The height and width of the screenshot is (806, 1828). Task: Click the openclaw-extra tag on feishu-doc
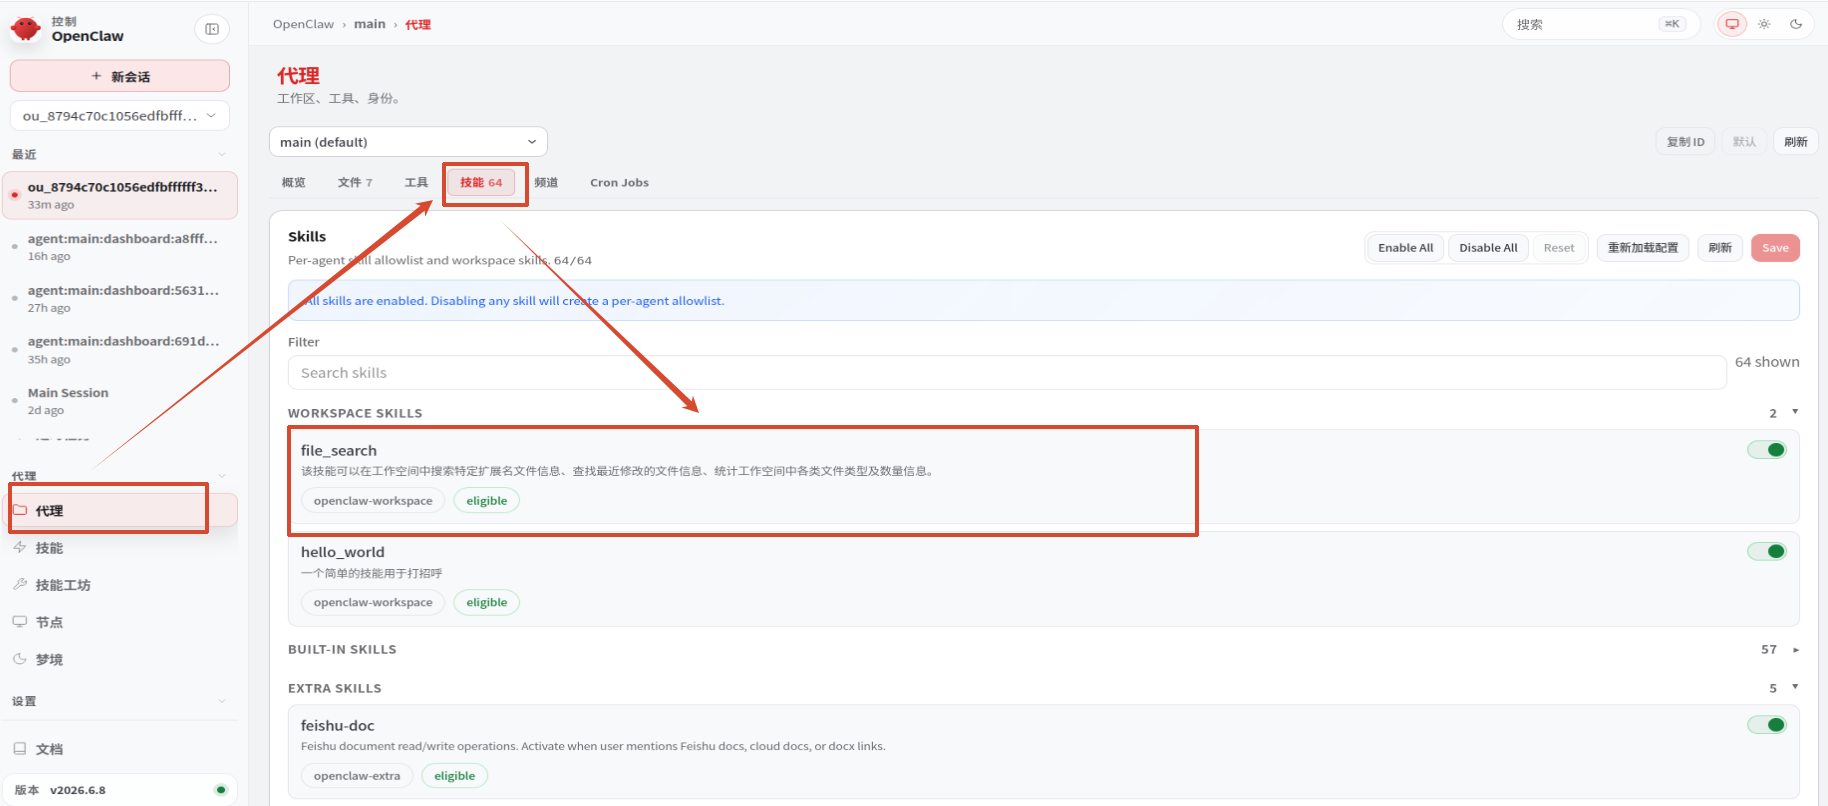click(357, 776)
